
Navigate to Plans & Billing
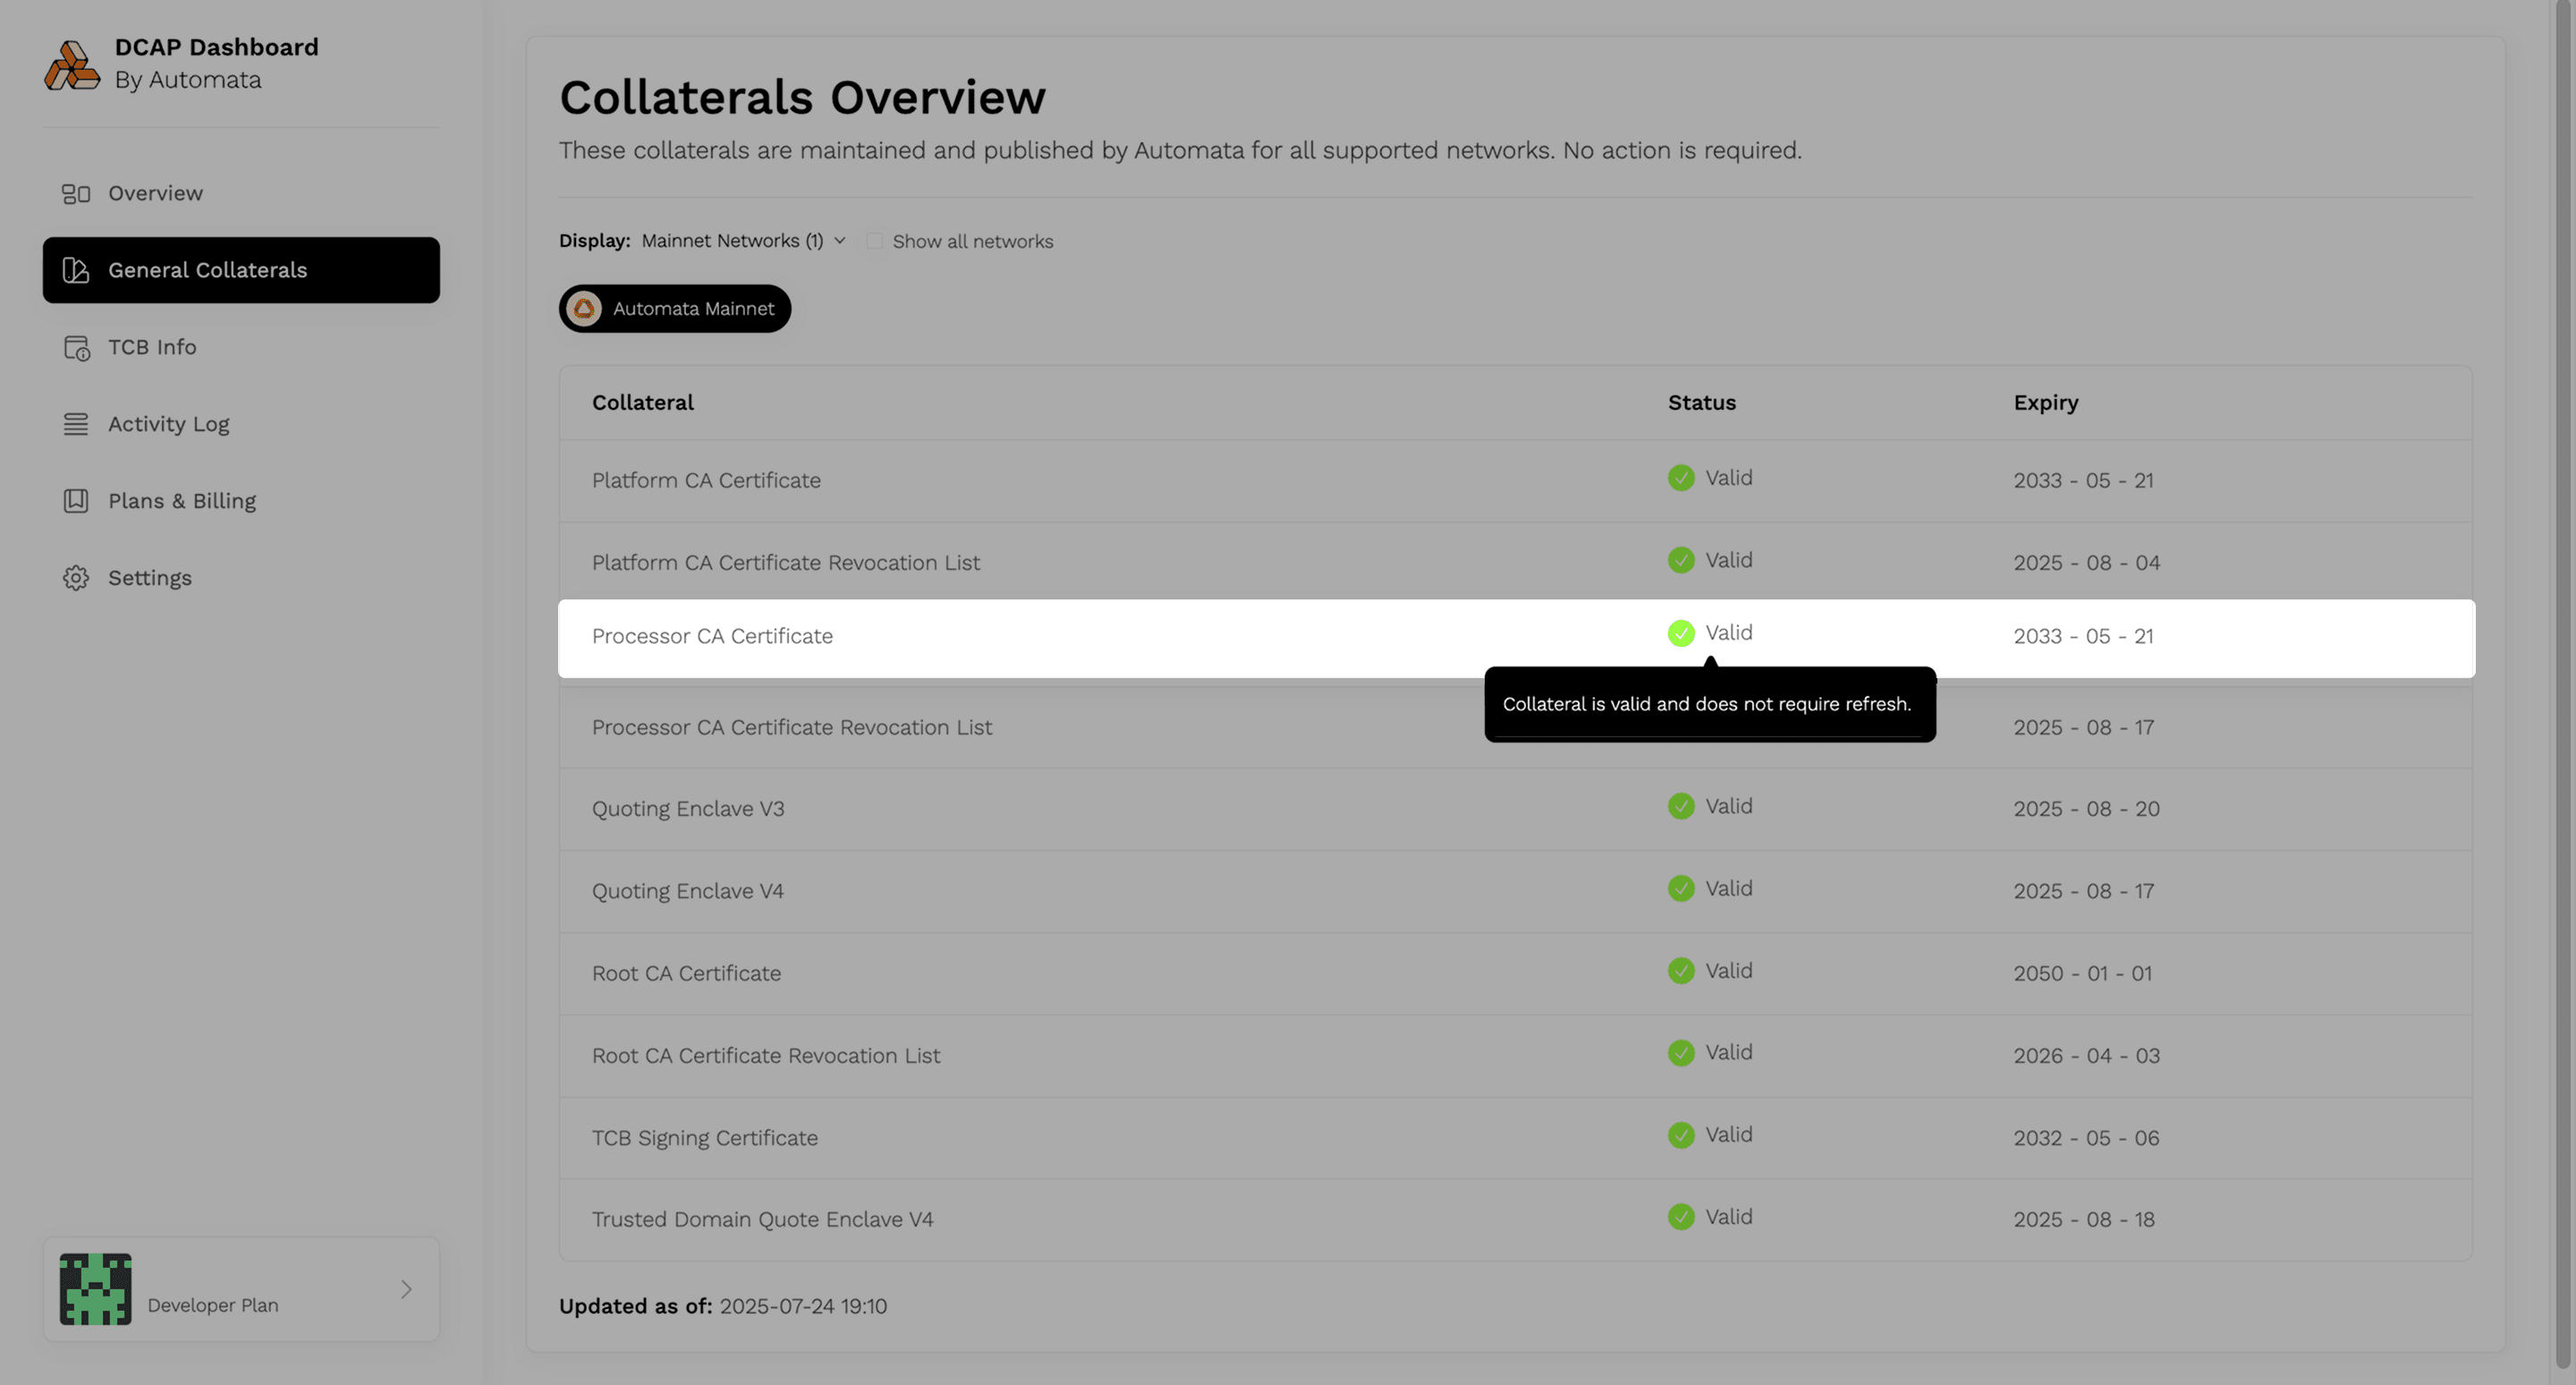click(x=182, y=500)
